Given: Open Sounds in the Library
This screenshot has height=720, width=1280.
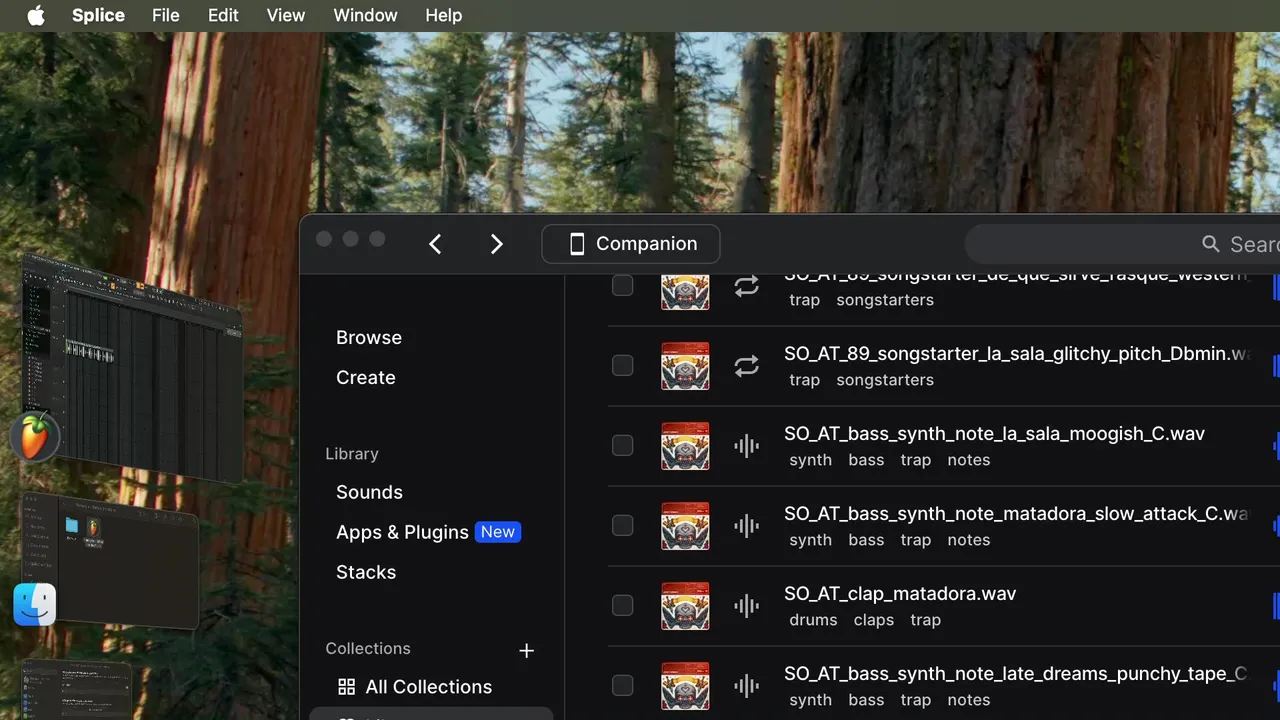Looking at the screenshot, I should click(369, 492).
